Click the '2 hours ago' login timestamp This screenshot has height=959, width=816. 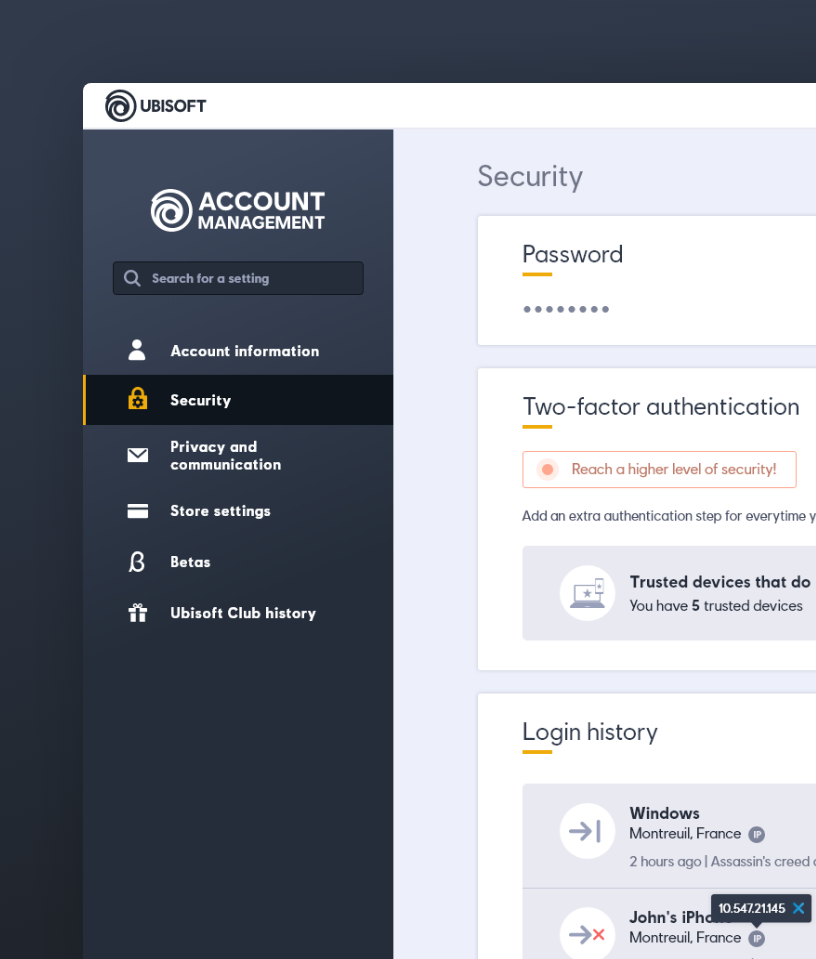tap(665, 861)
